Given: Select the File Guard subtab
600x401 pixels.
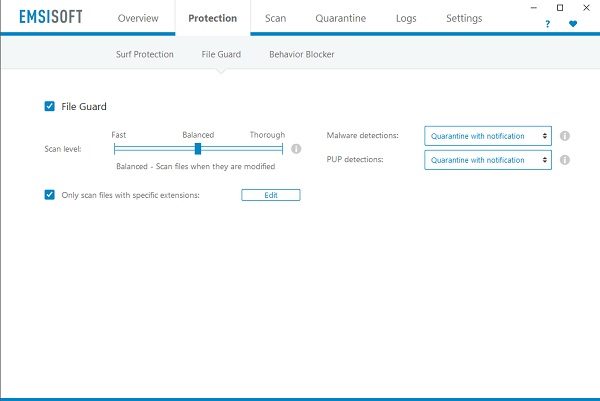Looking at the screenshot, I should (x=221, y=54).
